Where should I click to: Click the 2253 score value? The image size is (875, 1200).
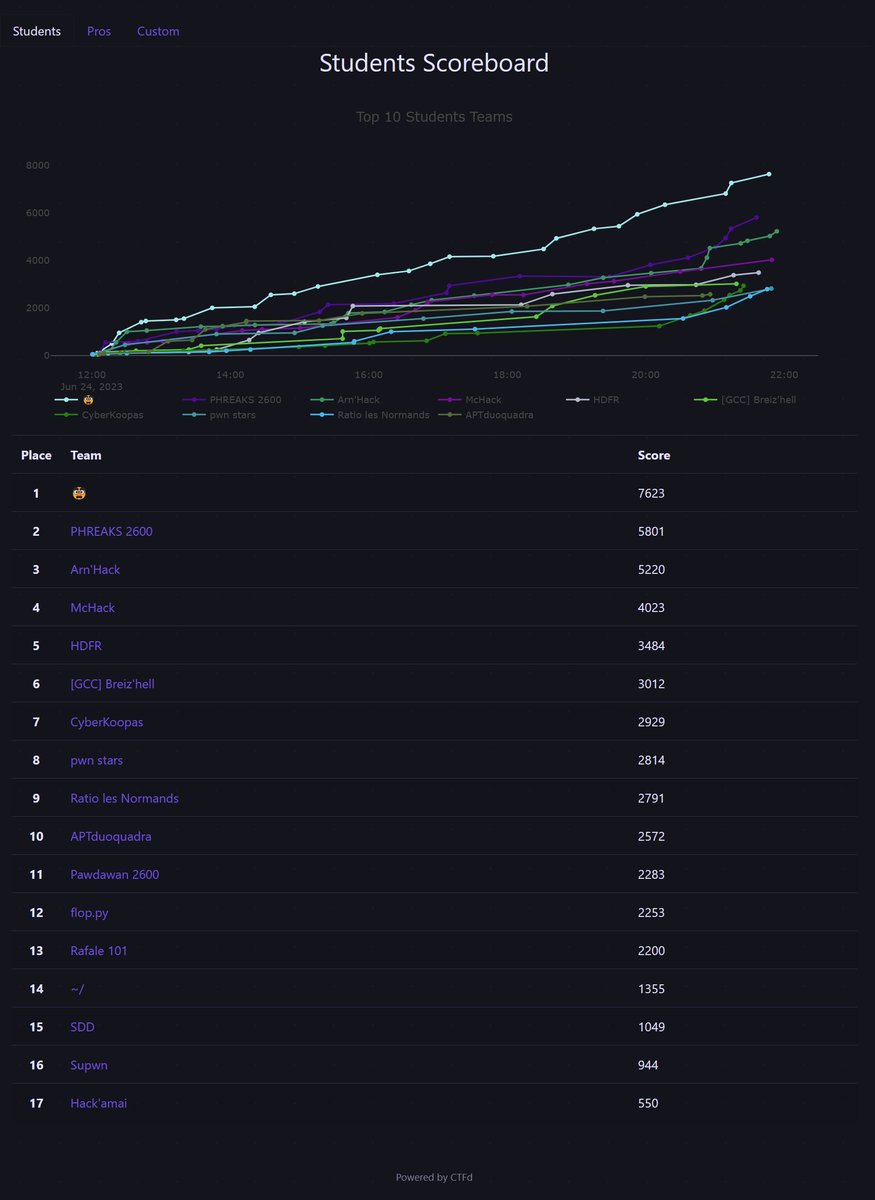pos(651,912)
